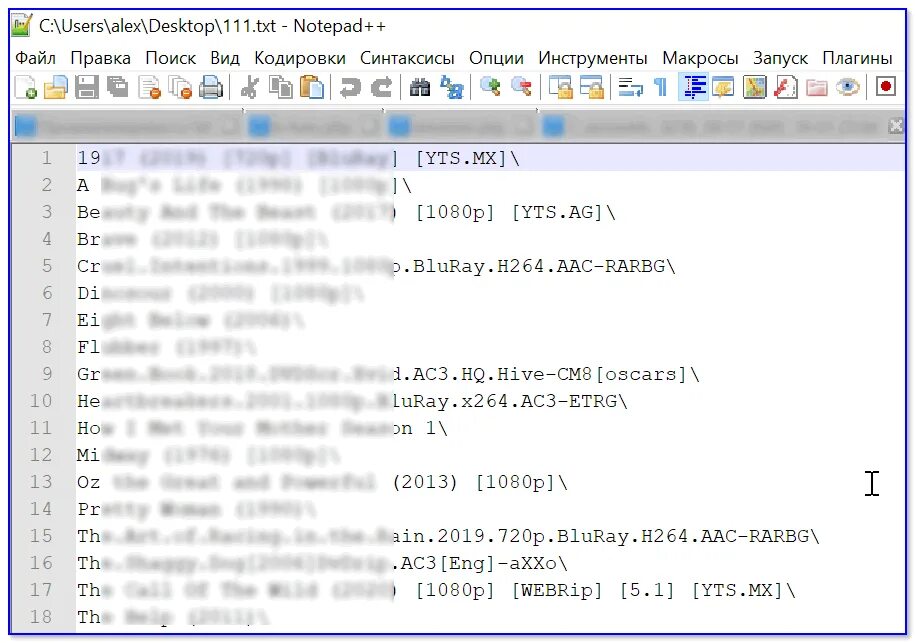Image resolution: width=915 pixels, height=643 pixels.
Task: Toggle show all characters pilcrow icon
Action: tap(661, 88)
